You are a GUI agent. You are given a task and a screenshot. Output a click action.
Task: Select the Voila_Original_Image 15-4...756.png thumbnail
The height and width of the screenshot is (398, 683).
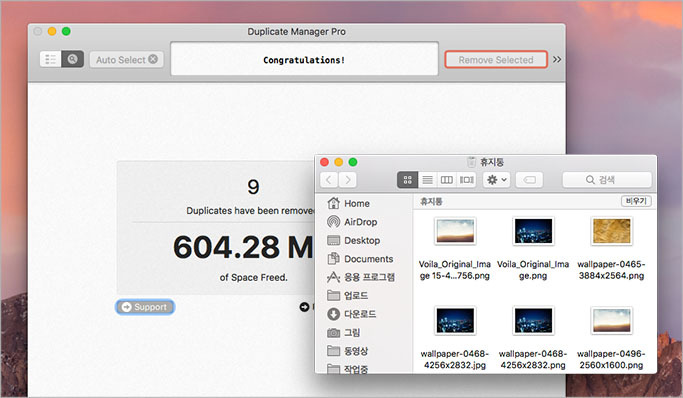pos(455,231)
